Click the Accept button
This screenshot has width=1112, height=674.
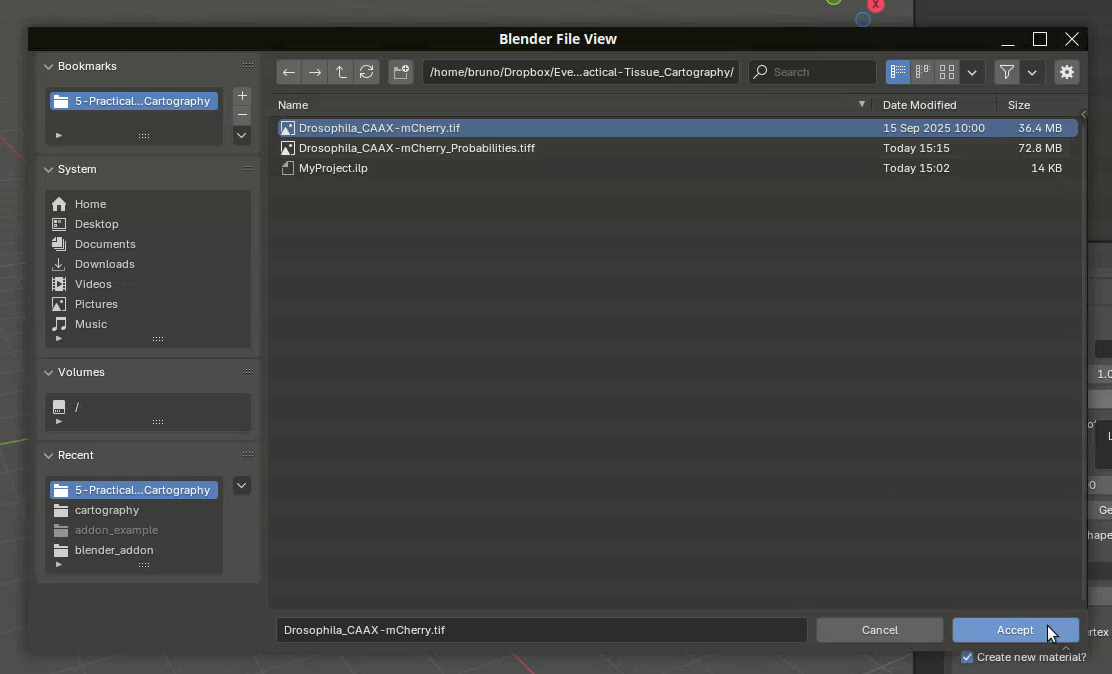[1015, 630]
